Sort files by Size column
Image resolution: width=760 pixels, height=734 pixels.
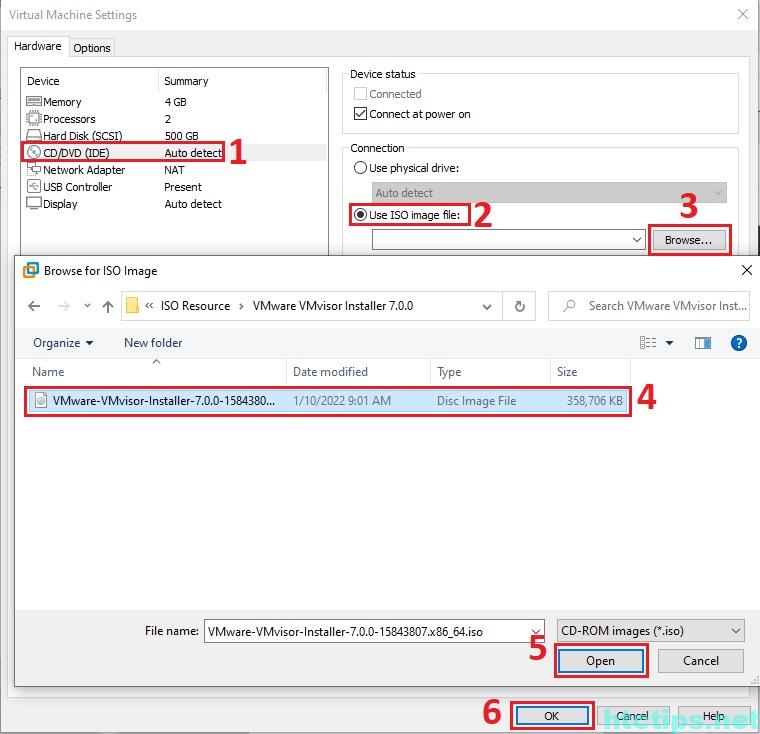point(590,371)
